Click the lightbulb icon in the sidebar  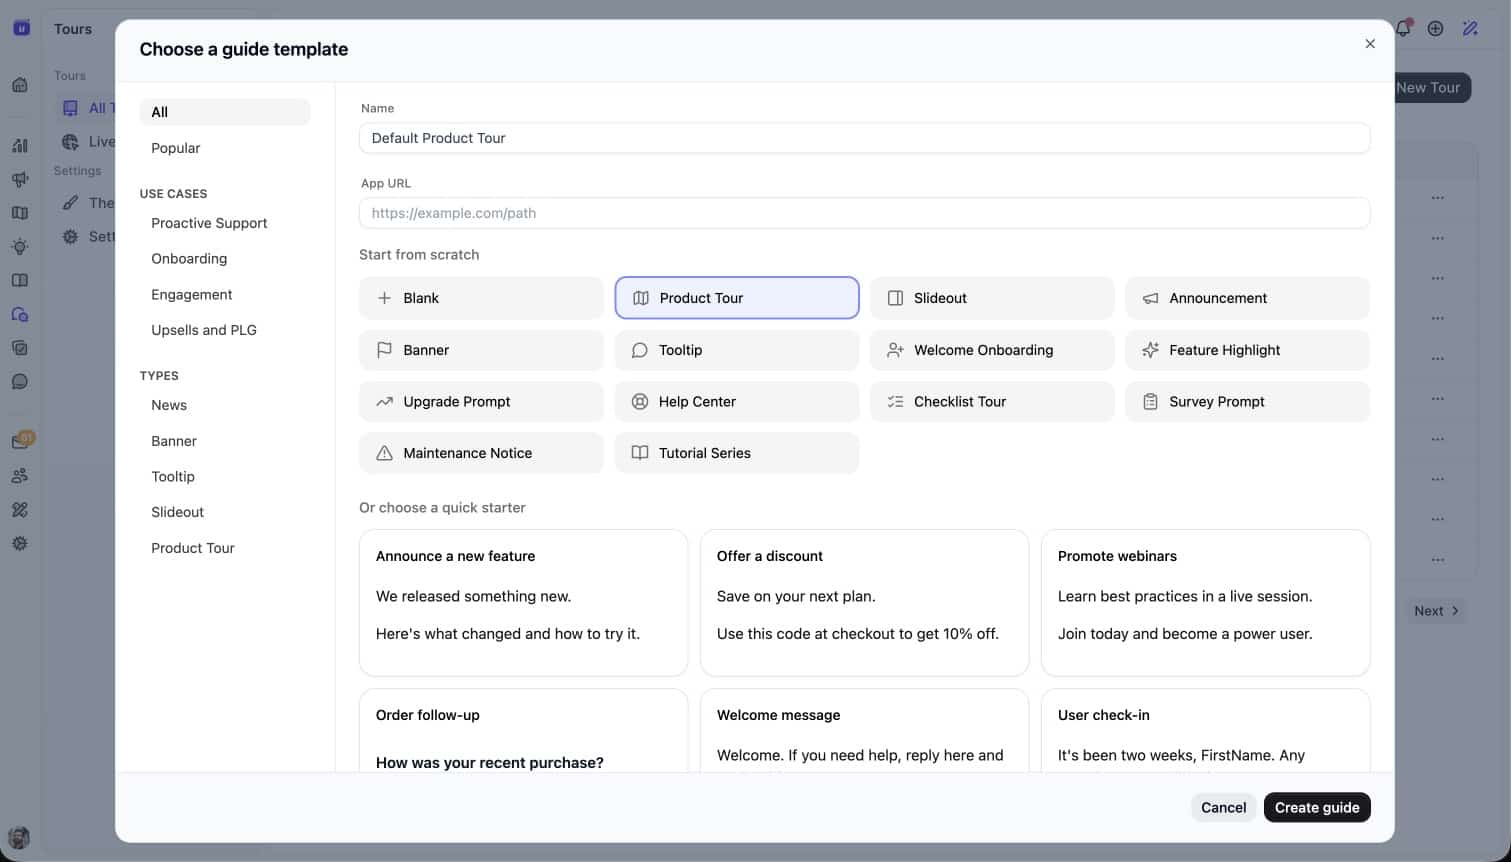tap(20, 246)
